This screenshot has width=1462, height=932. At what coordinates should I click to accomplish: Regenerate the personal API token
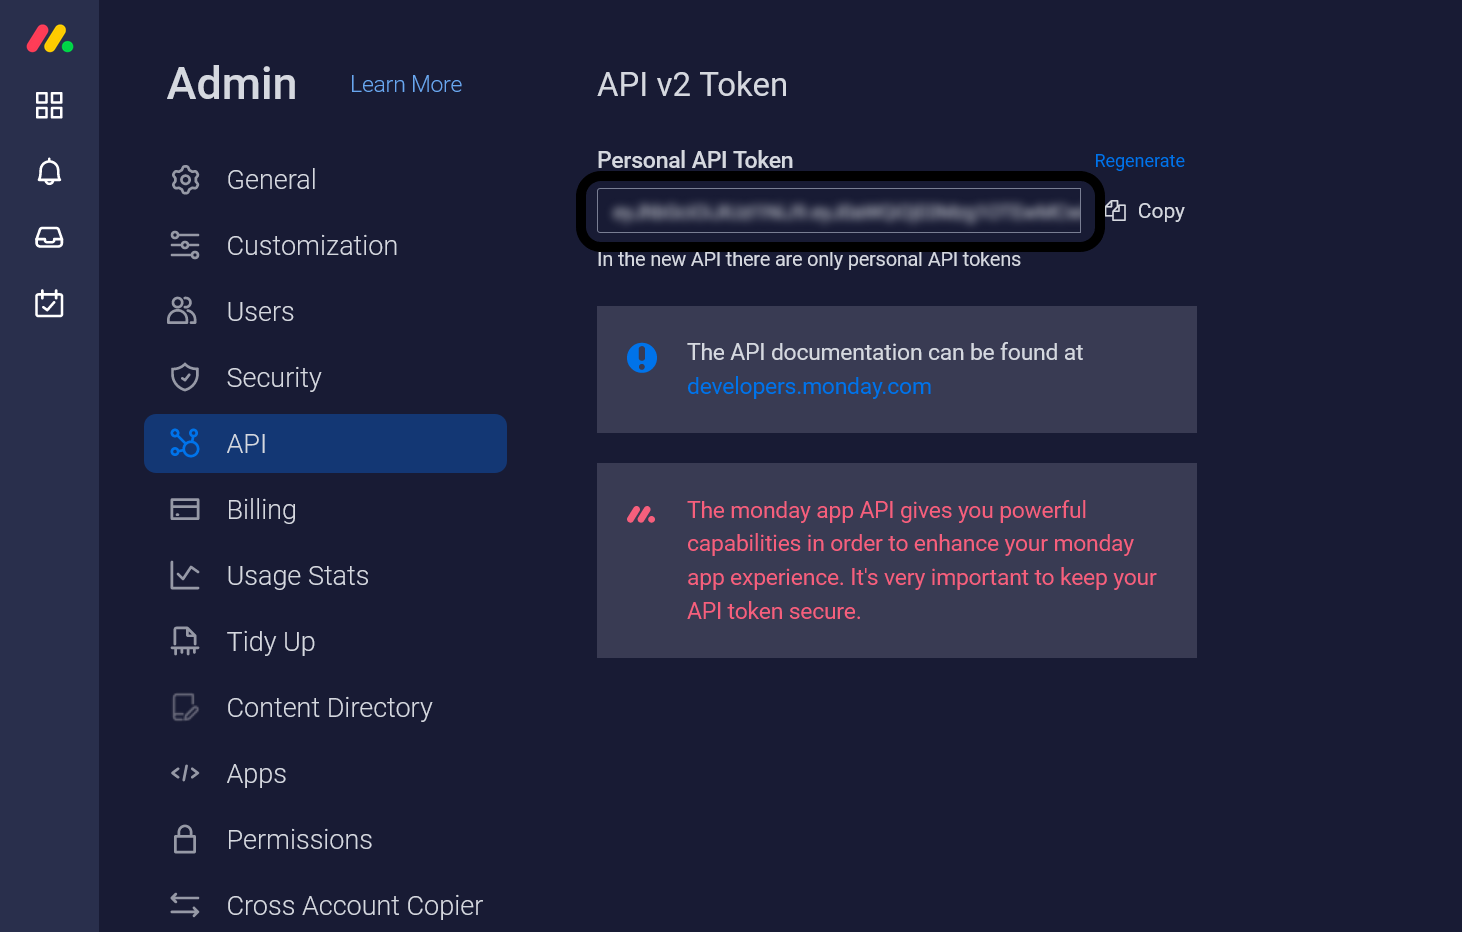(1139, 161)
